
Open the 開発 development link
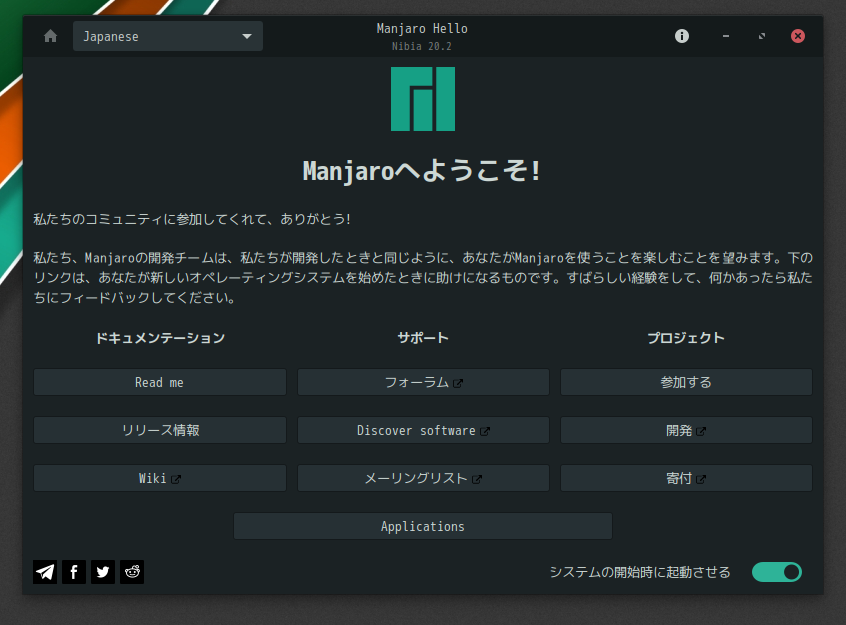pos(686,430)
